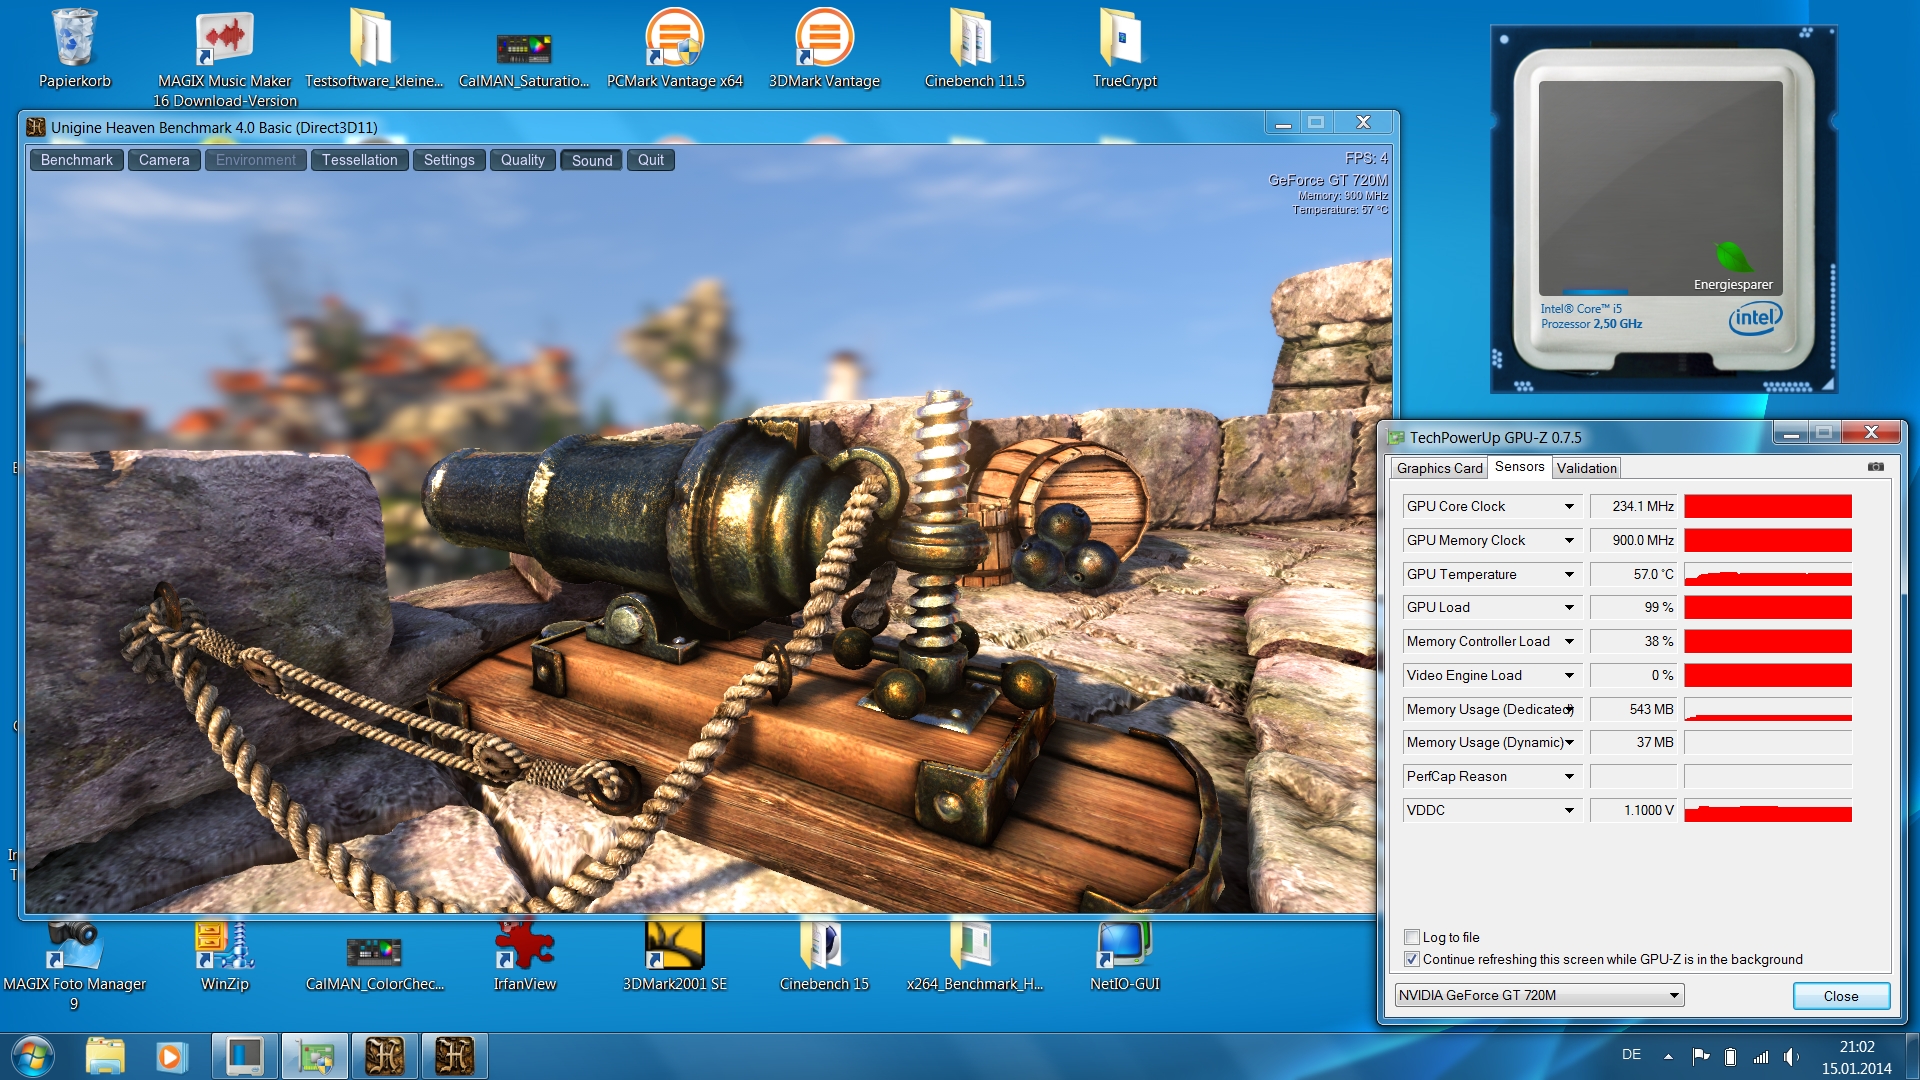Click the volume speaker tray icon
This screenshot has width=1920, height=1080.
pyautogui.click(x=1790, y=1056)
